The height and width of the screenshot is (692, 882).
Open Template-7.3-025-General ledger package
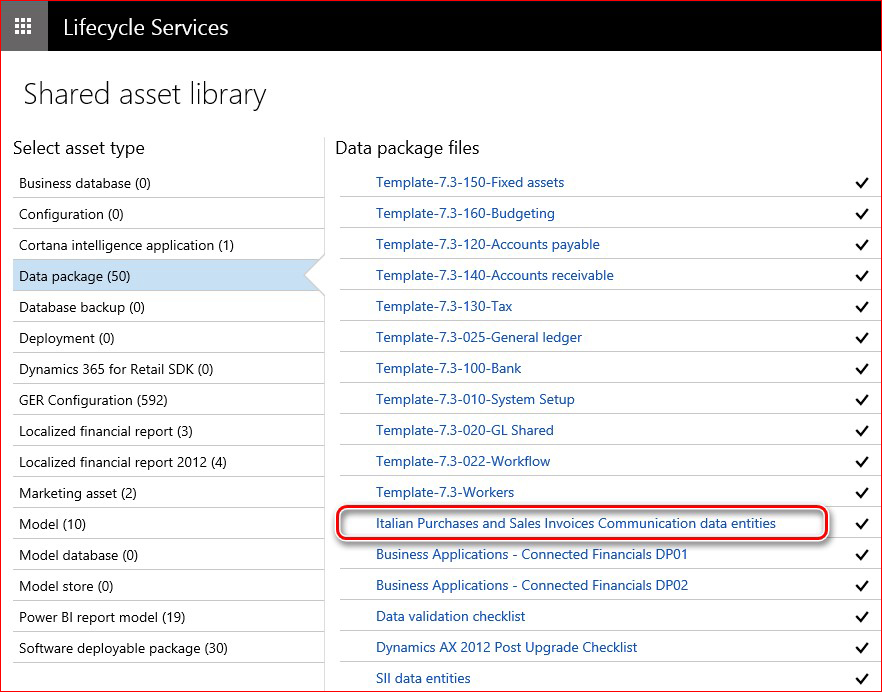coord(479,337)
